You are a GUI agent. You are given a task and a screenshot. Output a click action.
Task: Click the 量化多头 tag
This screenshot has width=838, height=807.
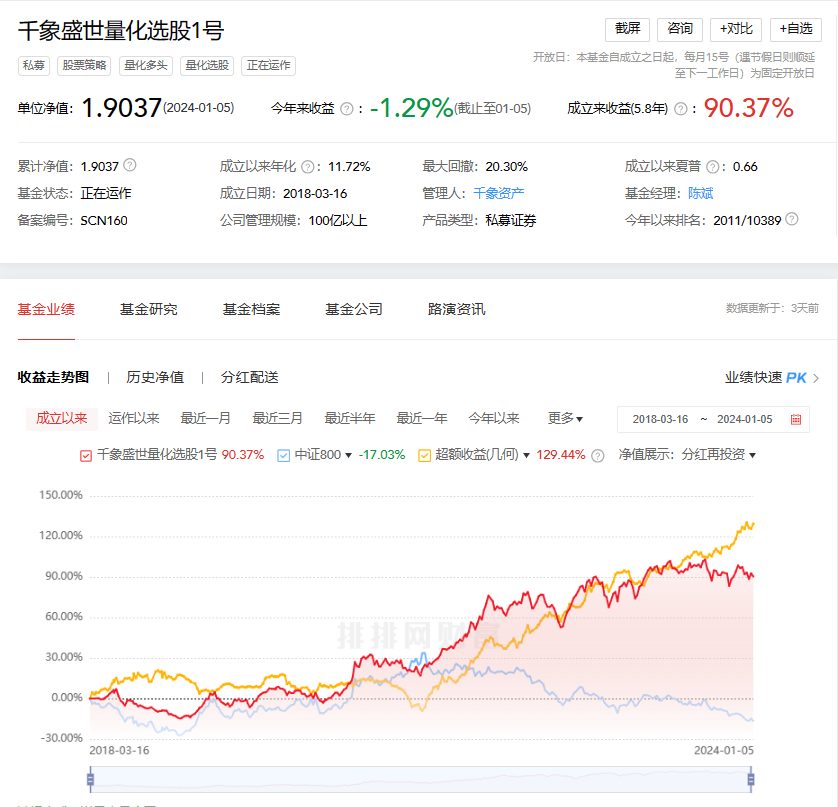coord(145,66)
